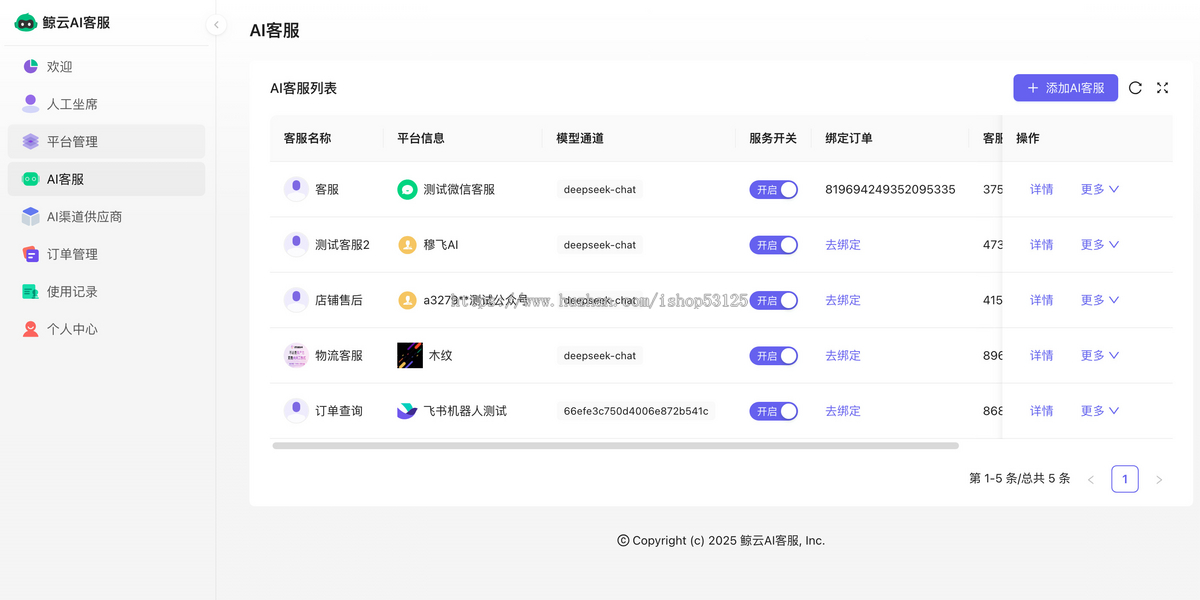Open 详情 for 客服 row

[1041, 189]
